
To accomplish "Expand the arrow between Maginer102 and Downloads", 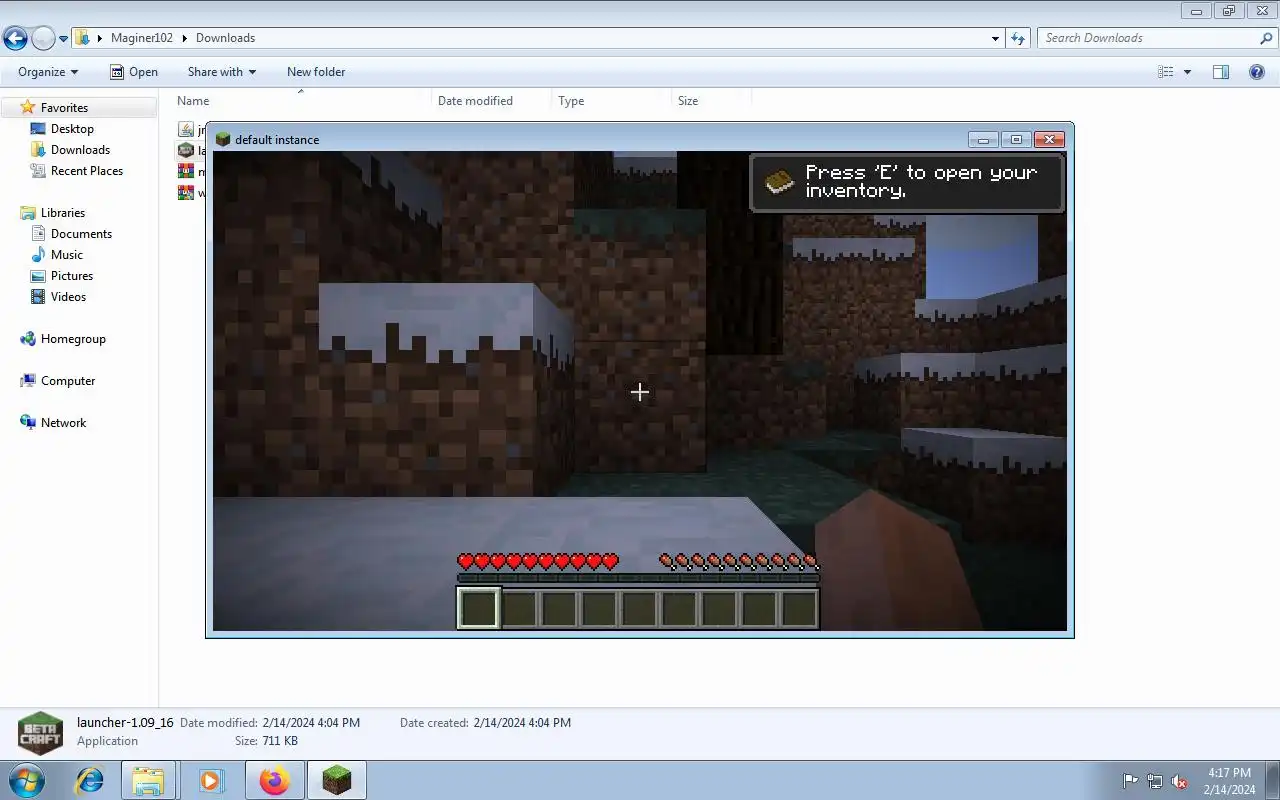I will [184, 38].
